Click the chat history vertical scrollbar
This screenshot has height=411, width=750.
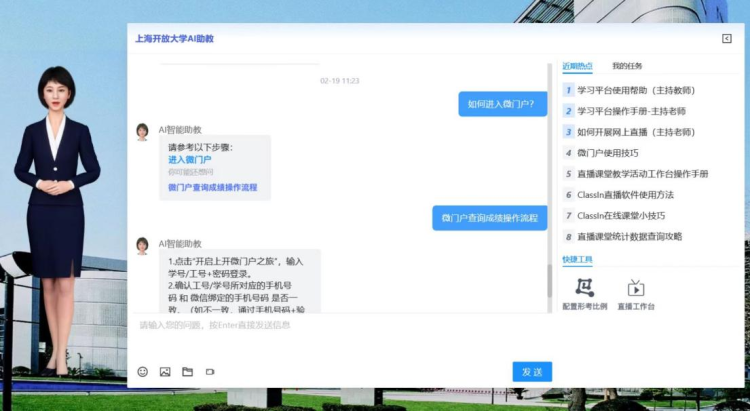(x=548, y=280)
